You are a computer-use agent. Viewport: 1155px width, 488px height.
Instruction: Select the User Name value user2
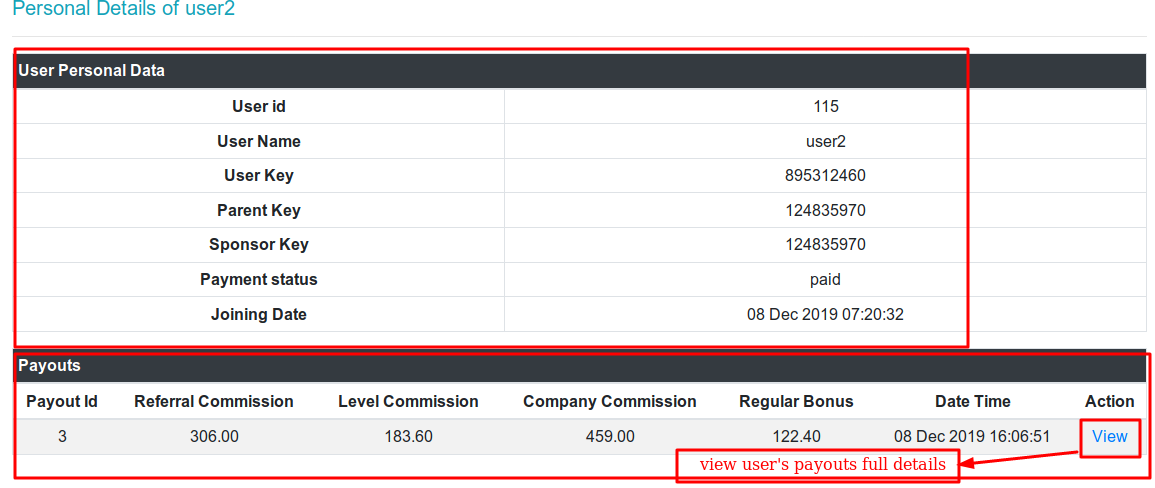pyautogui.click(x=825, y=142)
